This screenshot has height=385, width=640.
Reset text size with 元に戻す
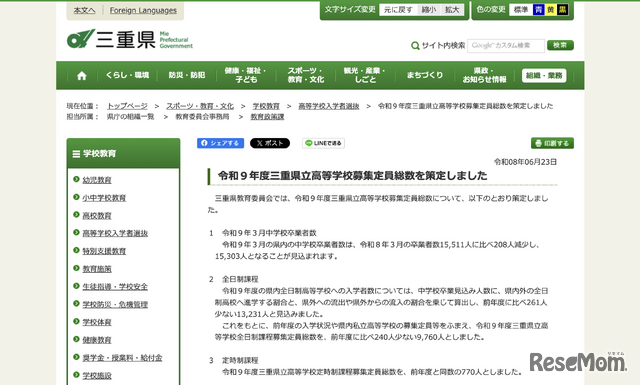[x=398, y=10]
